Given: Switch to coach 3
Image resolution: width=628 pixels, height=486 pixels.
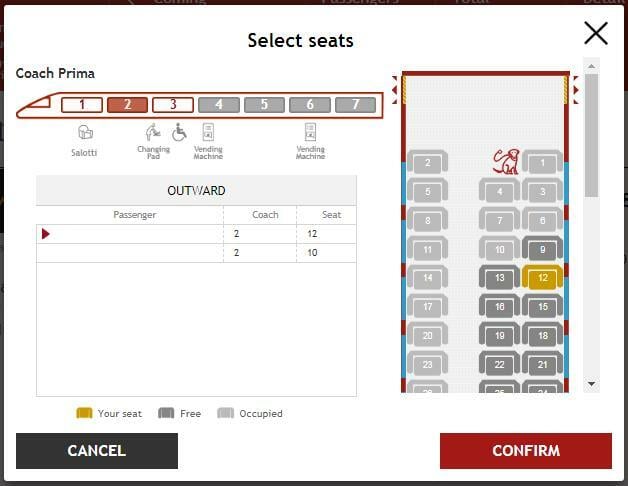Looking at the screenshot, I should coord(173,105).
